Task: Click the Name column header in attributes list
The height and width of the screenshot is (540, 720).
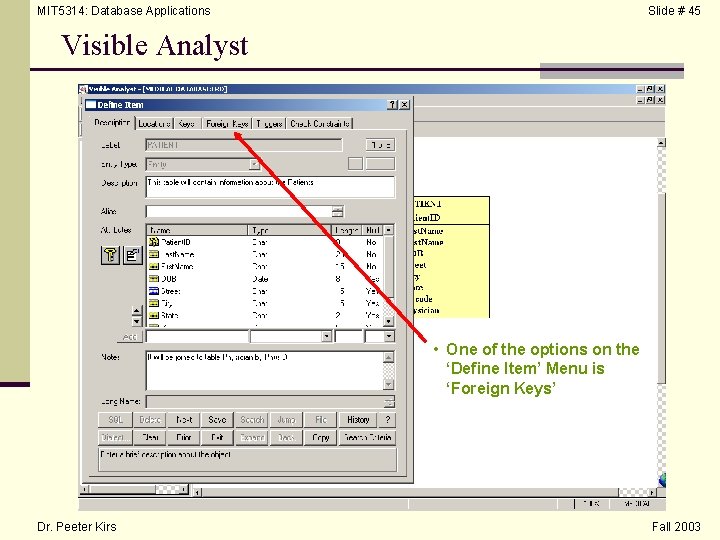Action: click(198, 230)
